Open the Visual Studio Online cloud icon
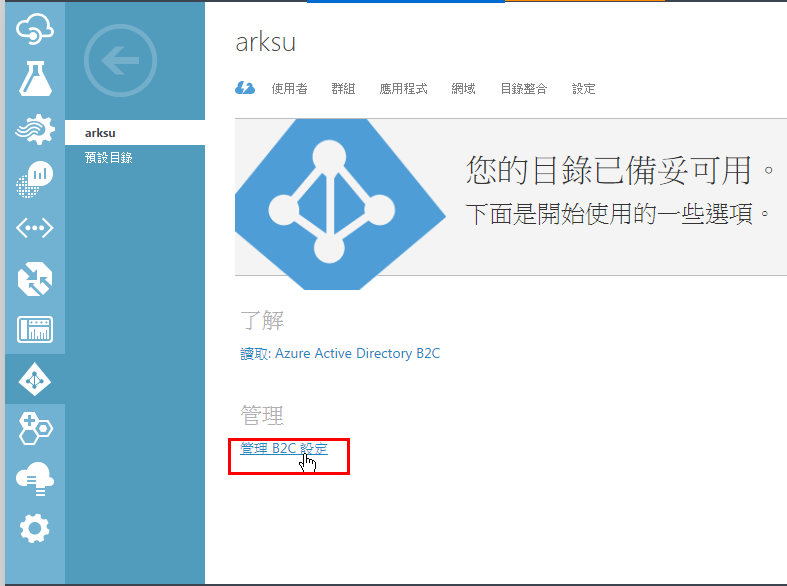Screen dimensions: 787x586 [35, 29]
